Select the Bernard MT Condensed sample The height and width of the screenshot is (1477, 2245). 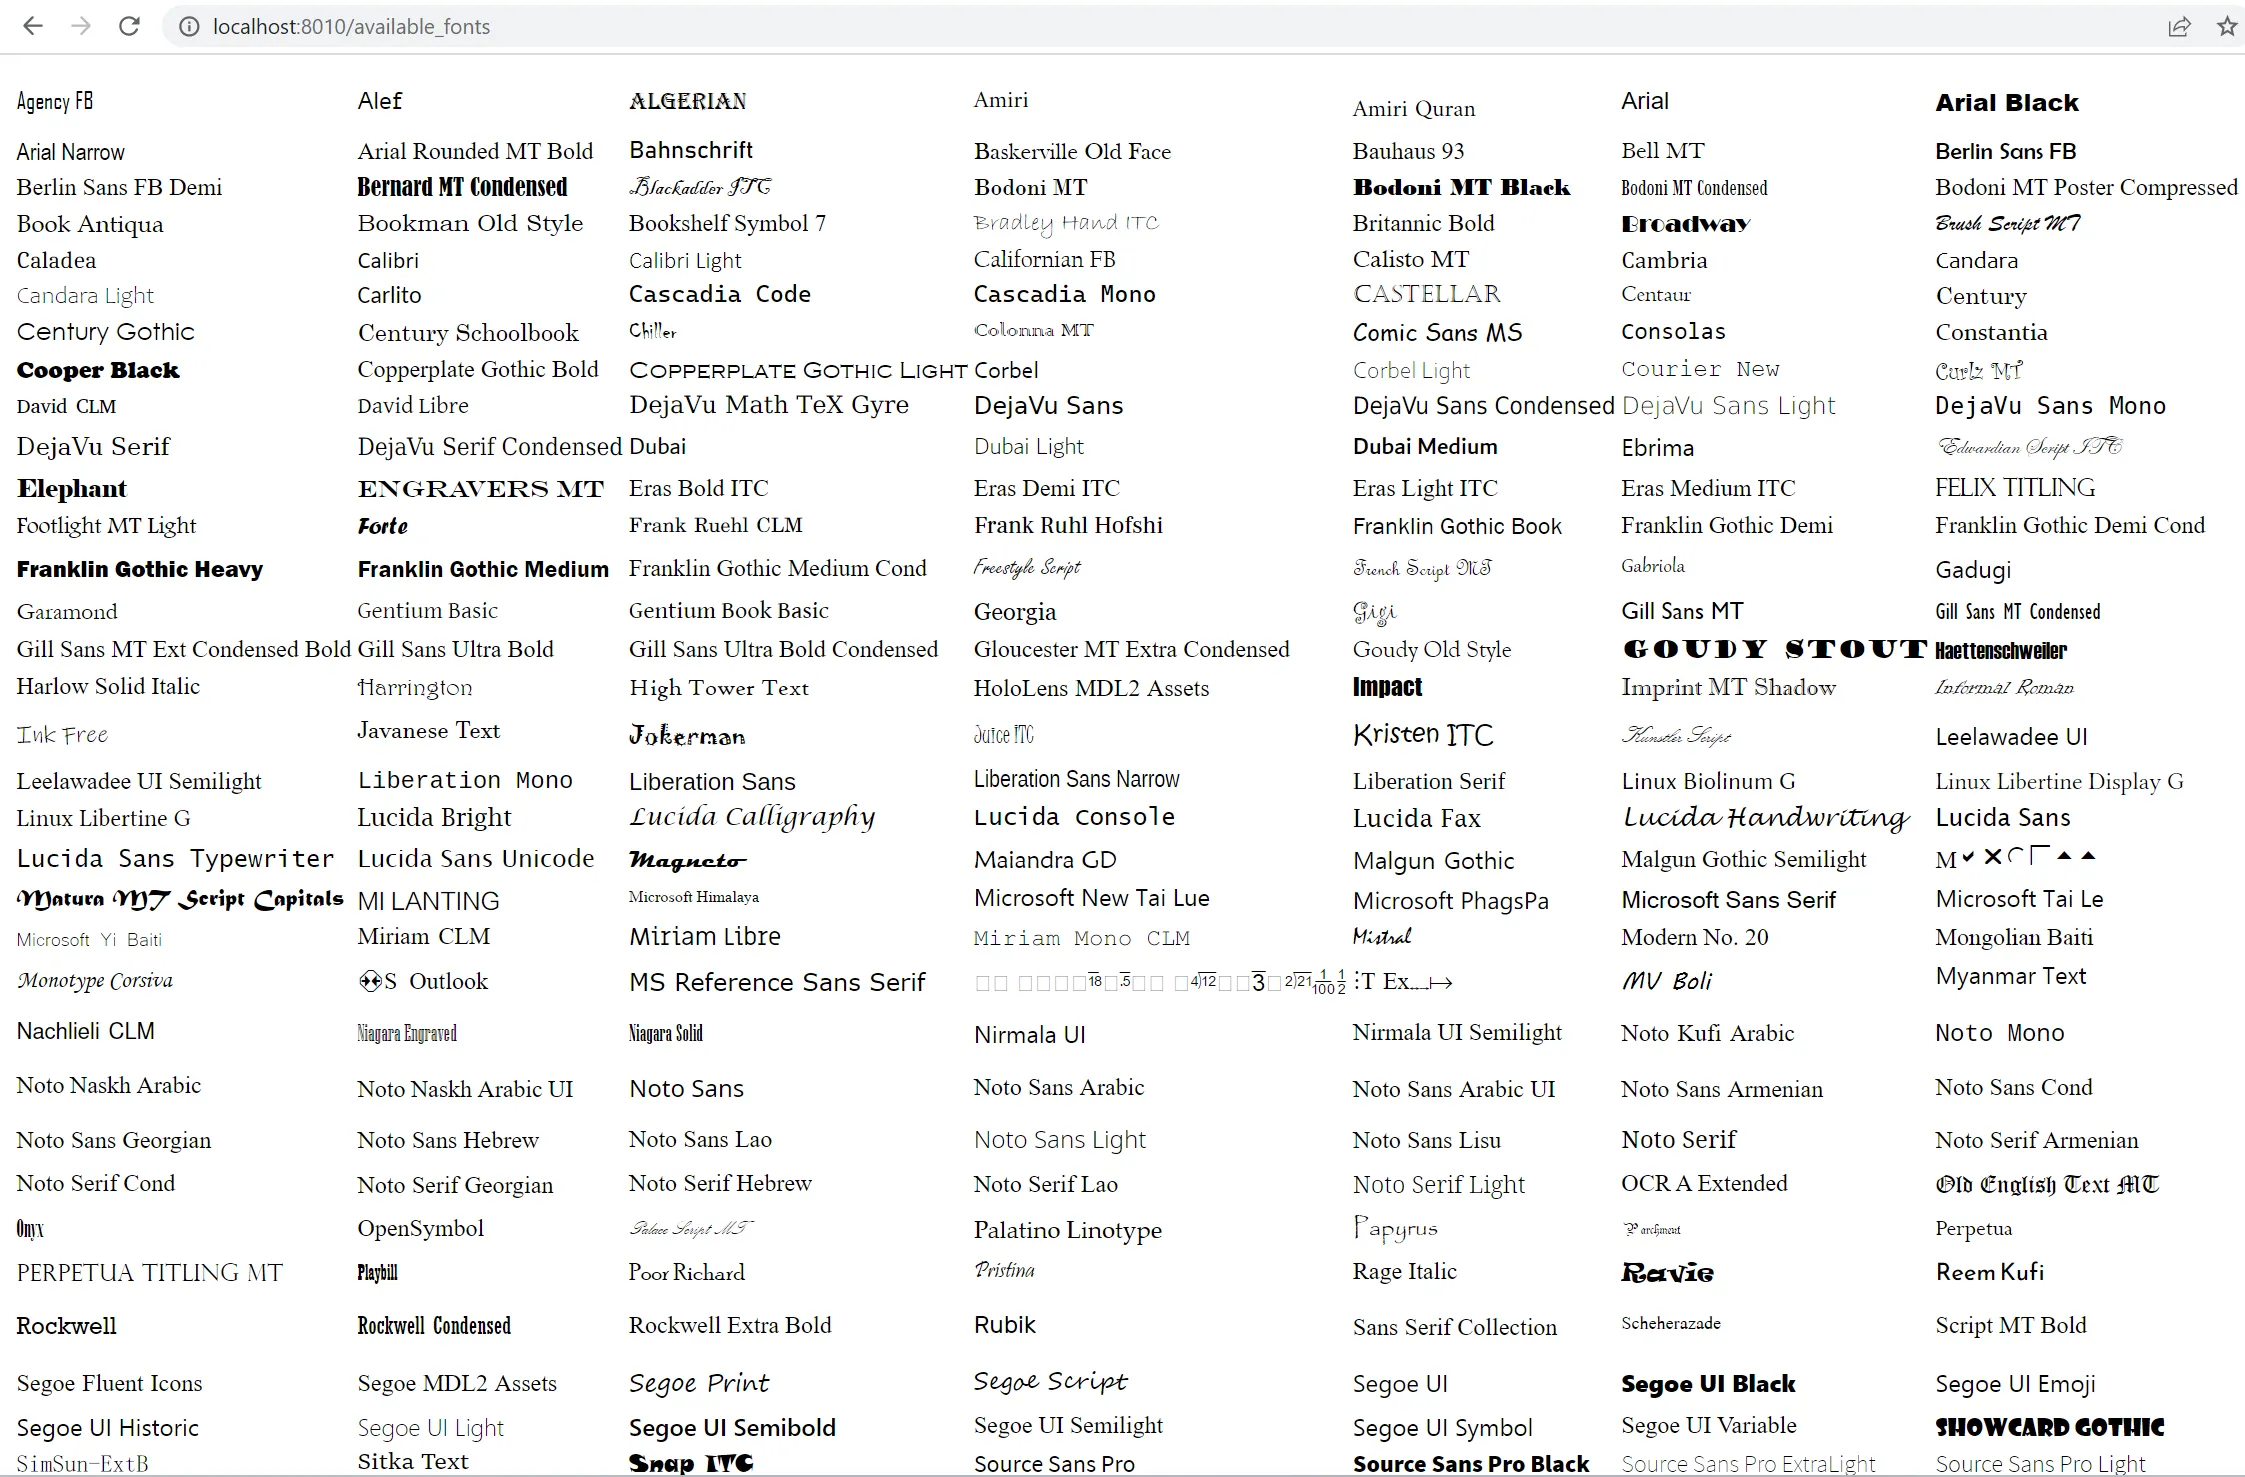tap(462, 187)
